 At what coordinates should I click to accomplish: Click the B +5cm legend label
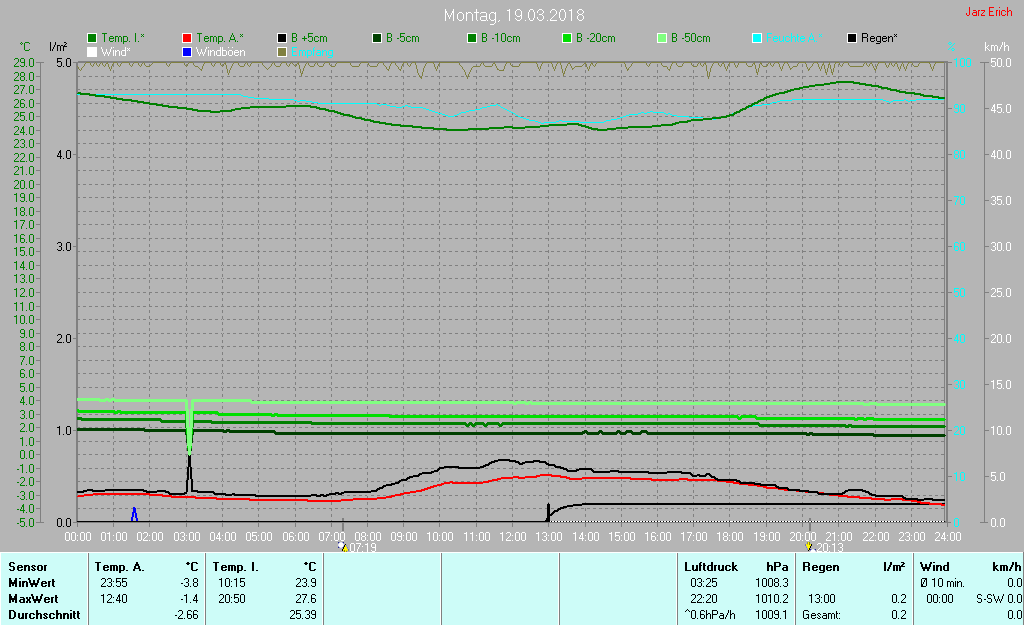click(310, 38)
